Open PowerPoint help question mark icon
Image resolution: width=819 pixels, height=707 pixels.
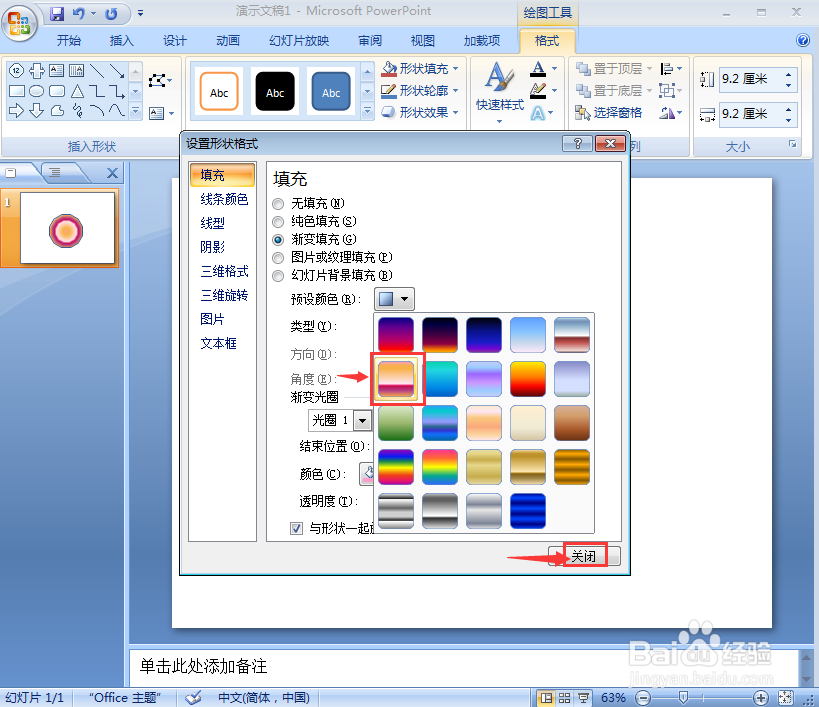point(802,40)
